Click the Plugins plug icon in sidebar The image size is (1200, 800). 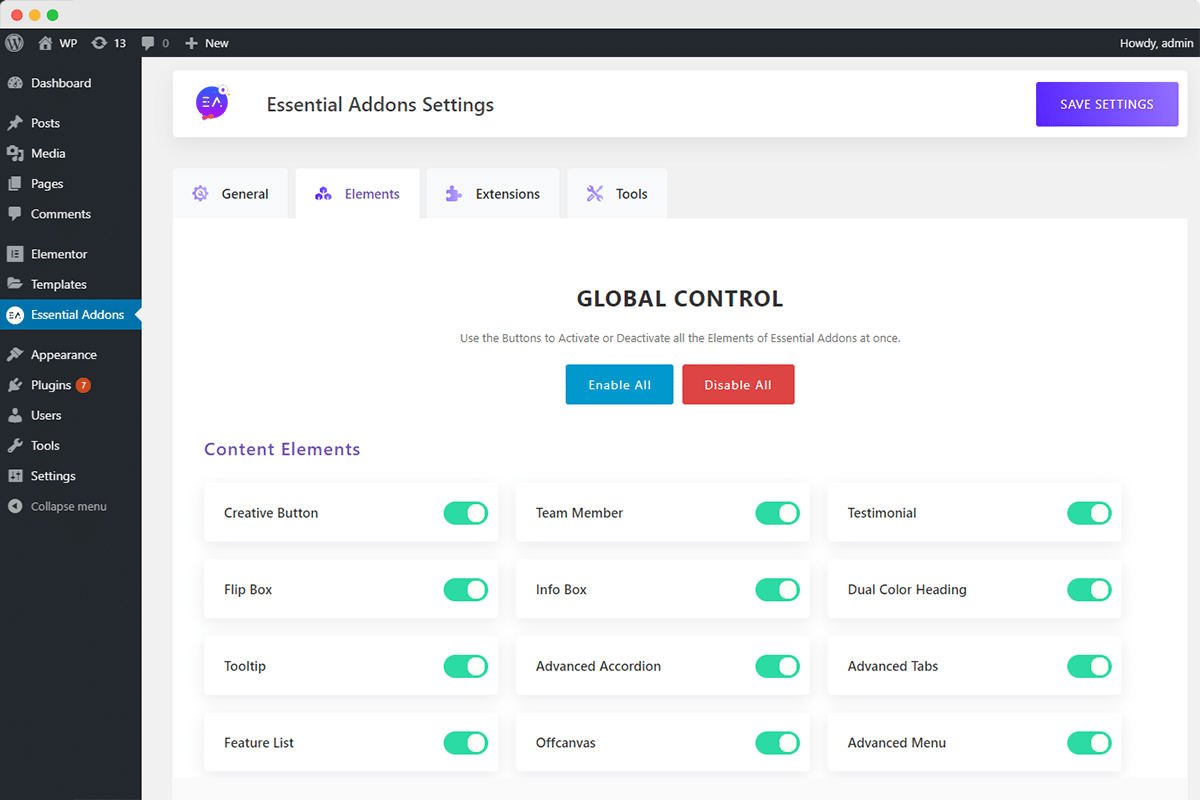[x=15, y=385]
